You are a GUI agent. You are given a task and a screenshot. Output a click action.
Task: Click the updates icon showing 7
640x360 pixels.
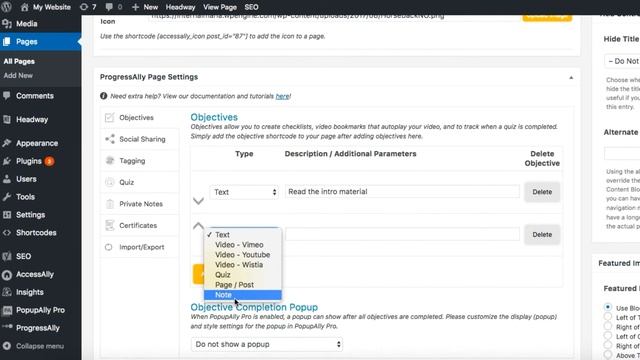click(x=84, y=7)
